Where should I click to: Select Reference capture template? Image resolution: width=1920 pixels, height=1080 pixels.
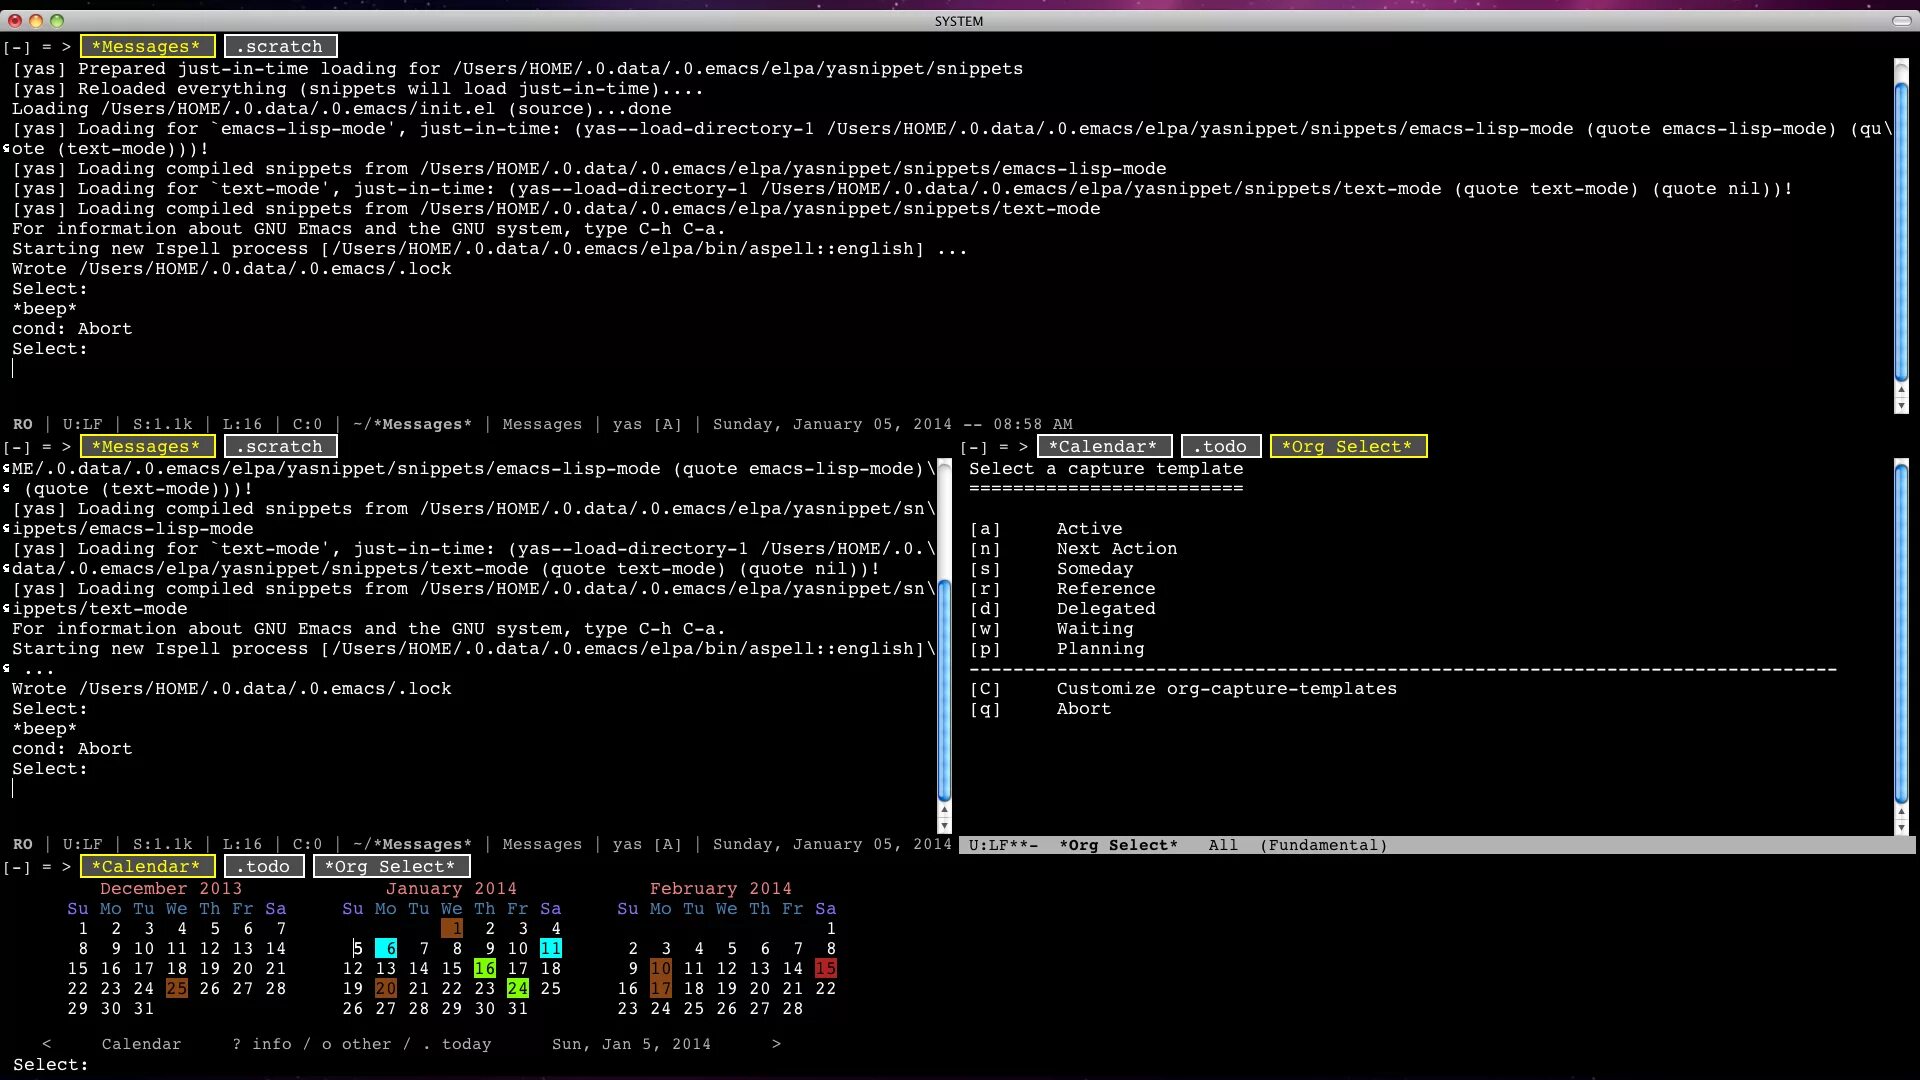click(1062, 589)
